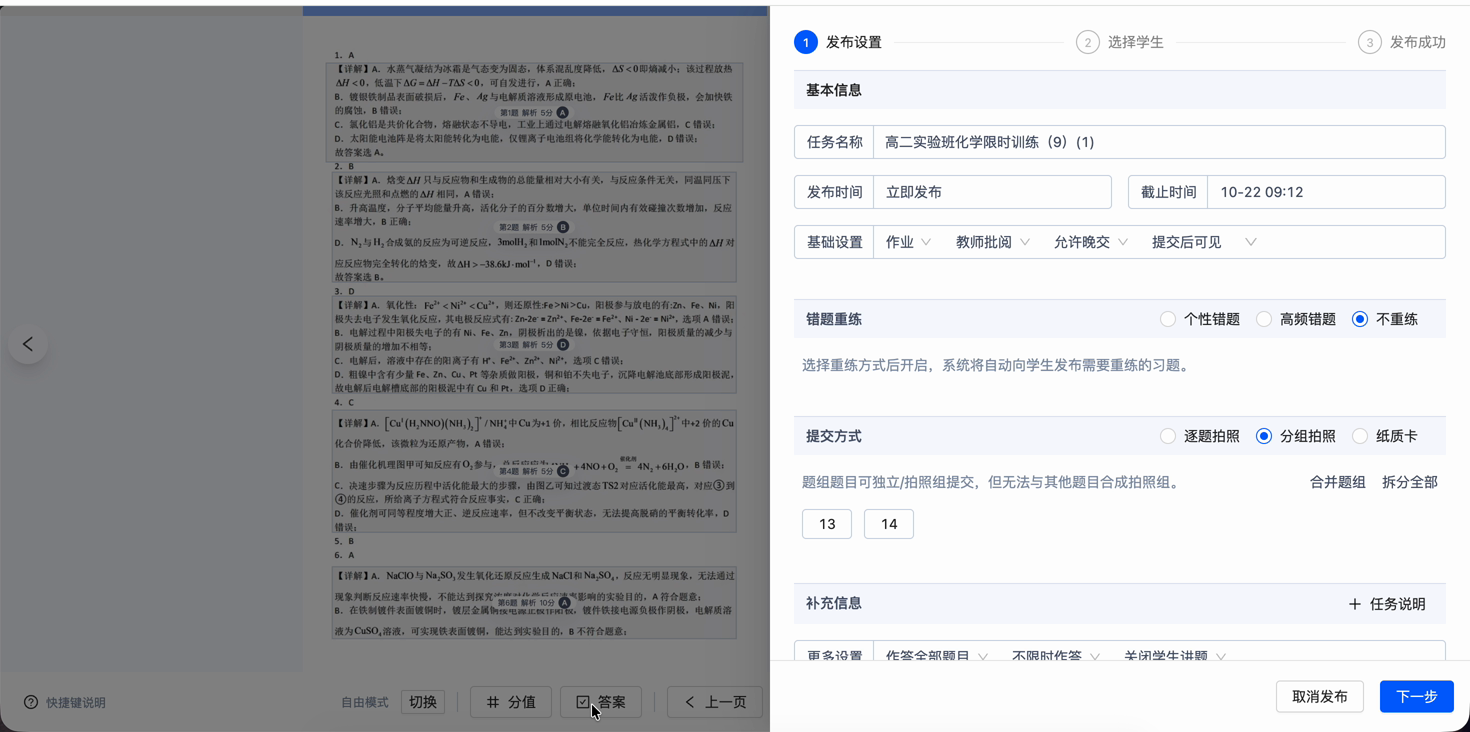Screen dimensions: 1470x732
Task: Click step 1 发布设置
Action: (838, 42)
